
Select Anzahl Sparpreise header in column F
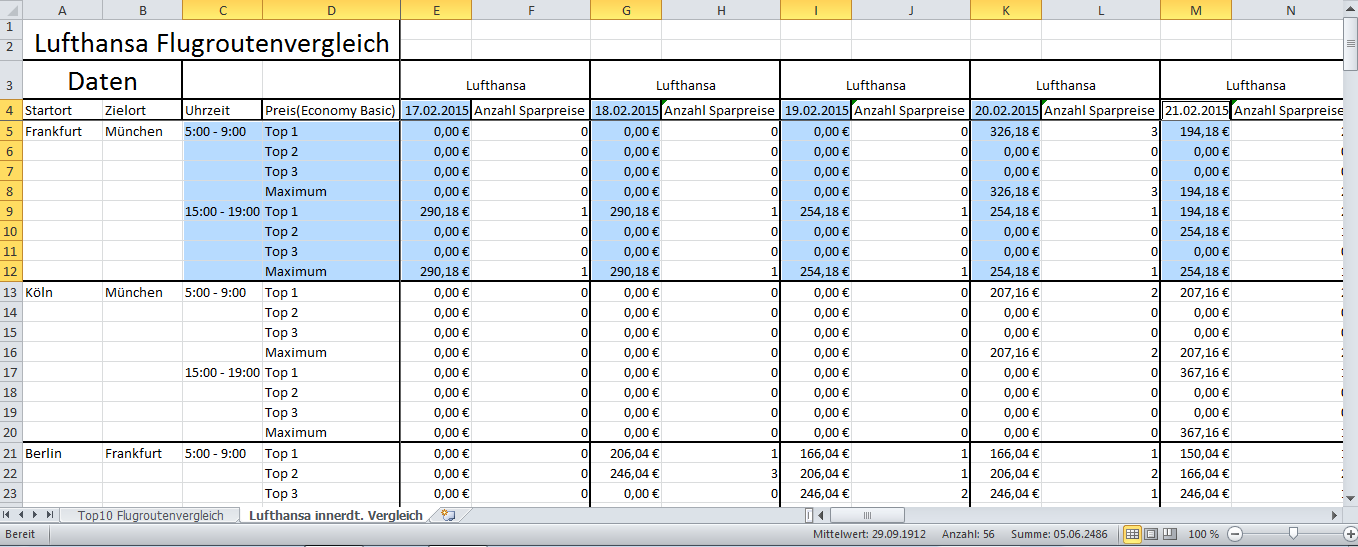click(x=531, y=111)
